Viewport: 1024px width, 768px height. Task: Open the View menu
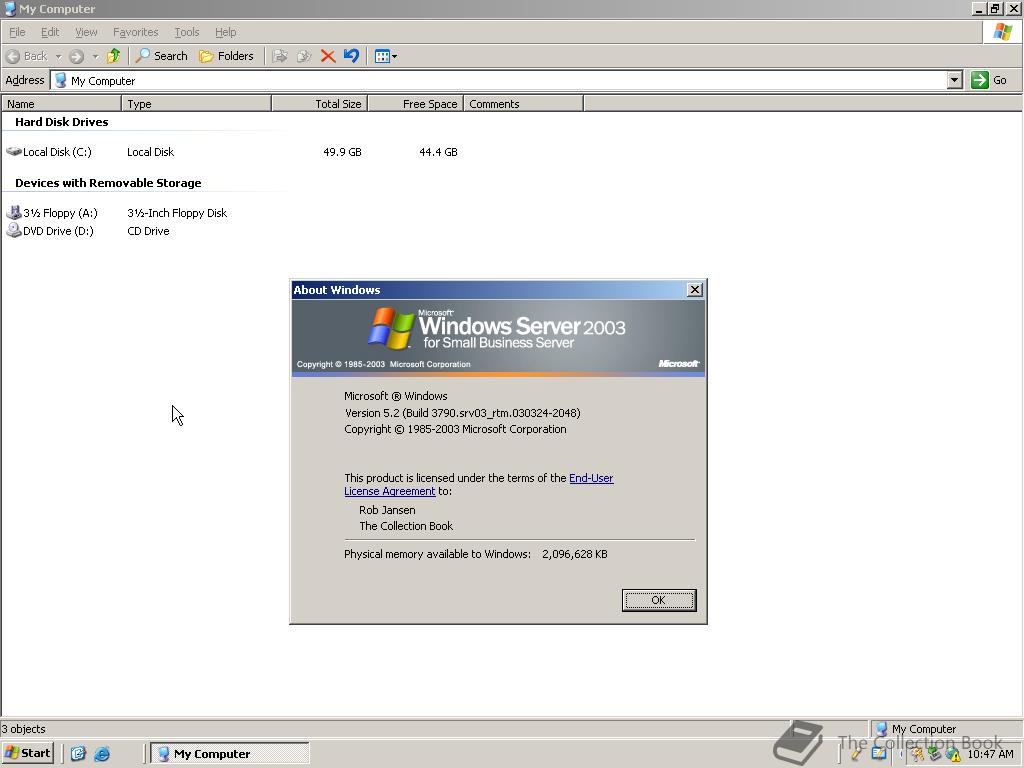click(86, 32)
